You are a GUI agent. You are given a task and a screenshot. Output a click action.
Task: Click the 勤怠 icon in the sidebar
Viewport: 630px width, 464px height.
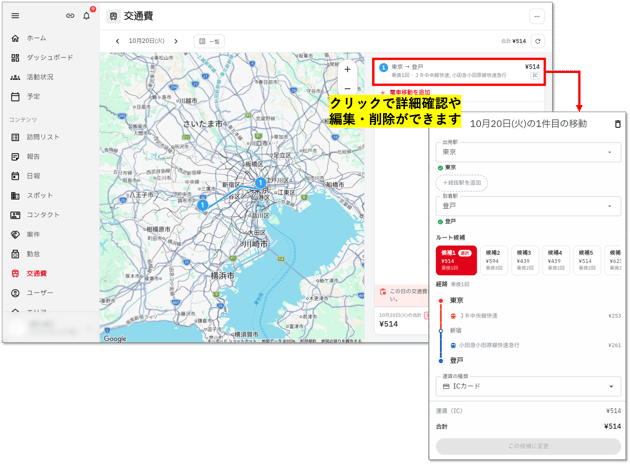tap(15, 254)
